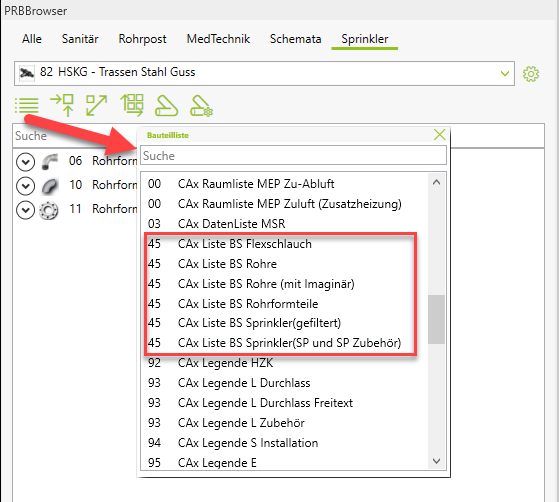Switch to the Sanitär tab
The image size is (559, 502).
coord(80,39)
